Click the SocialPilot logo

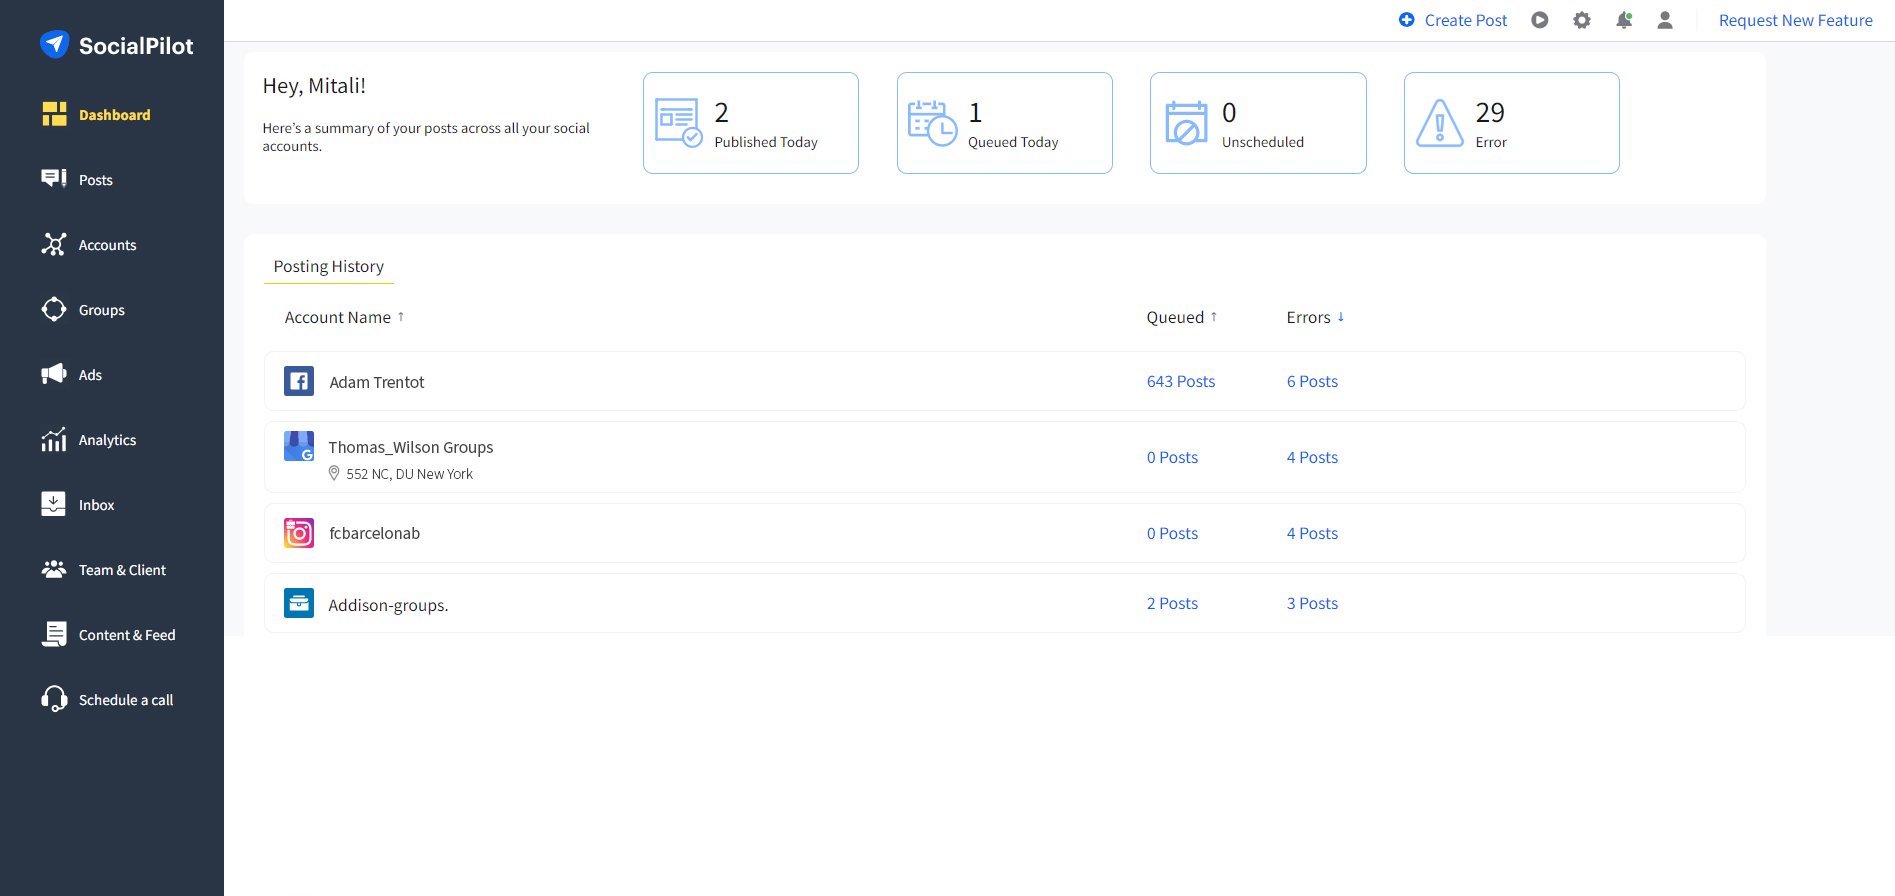point(117,45)
